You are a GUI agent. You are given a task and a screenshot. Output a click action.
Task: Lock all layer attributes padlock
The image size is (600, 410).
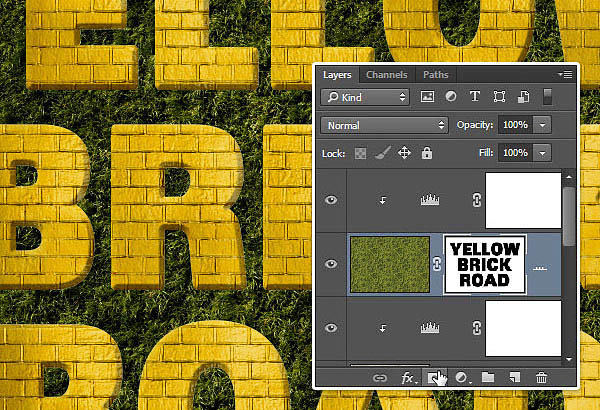pos(427,153)
